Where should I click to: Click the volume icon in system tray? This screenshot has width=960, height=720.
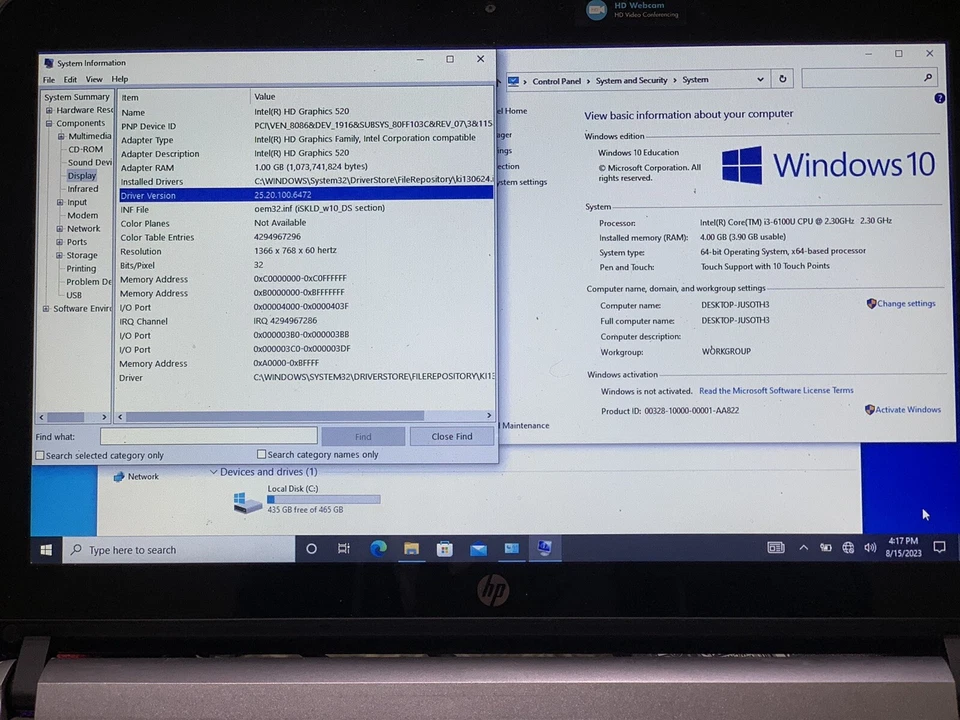point(870,548)
